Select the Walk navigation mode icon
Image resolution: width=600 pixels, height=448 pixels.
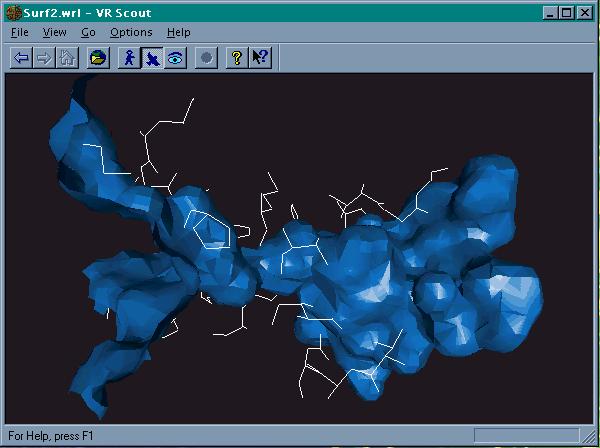point(129,58)
